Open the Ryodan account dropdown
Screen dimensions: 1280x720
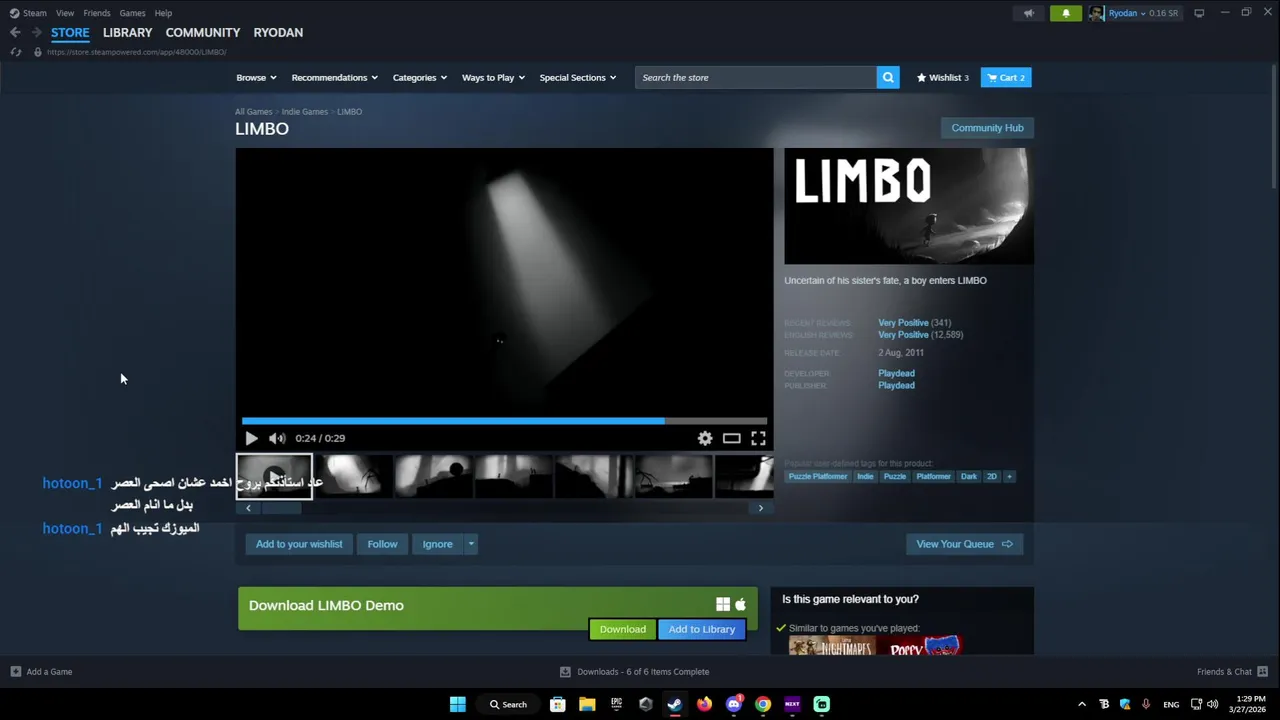pyautogui.click(x=1127, y=13)
